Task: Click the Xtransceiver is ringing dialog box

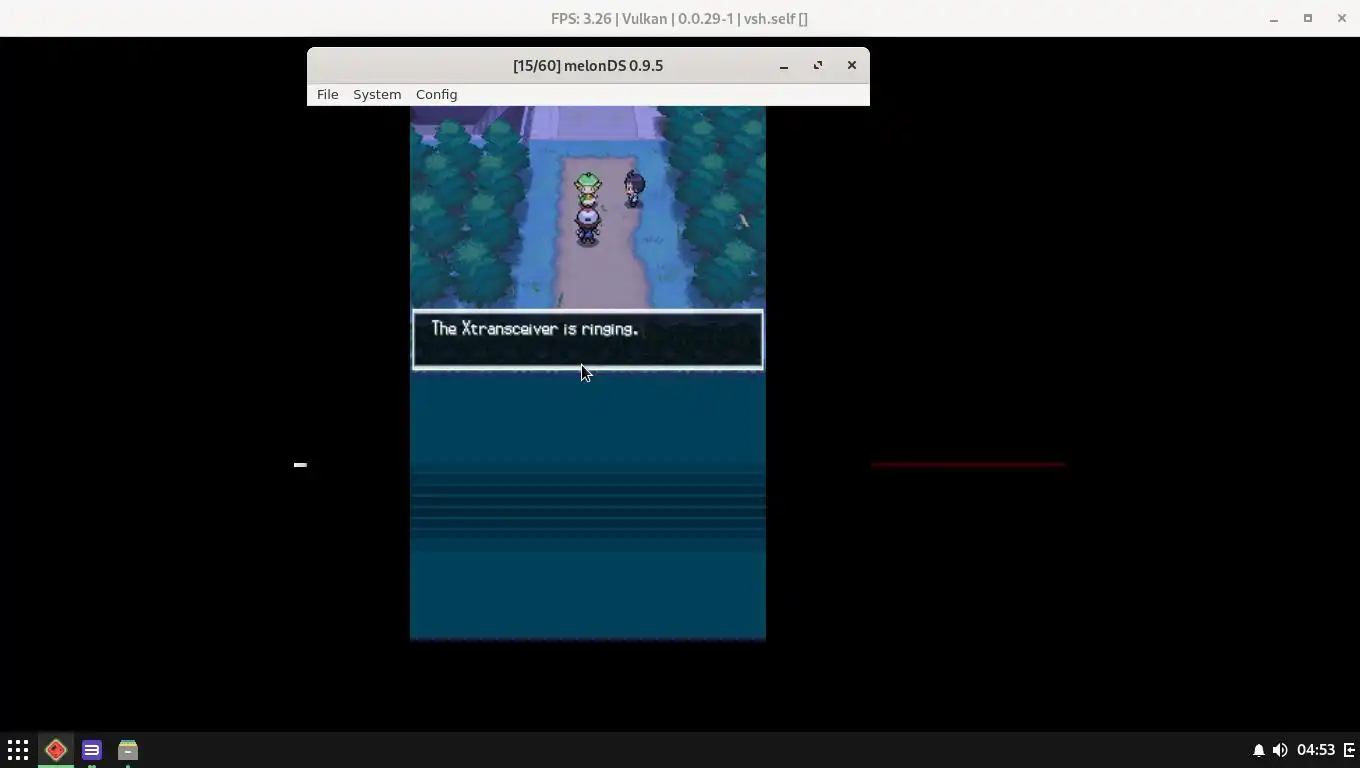Action: [588, 340]
